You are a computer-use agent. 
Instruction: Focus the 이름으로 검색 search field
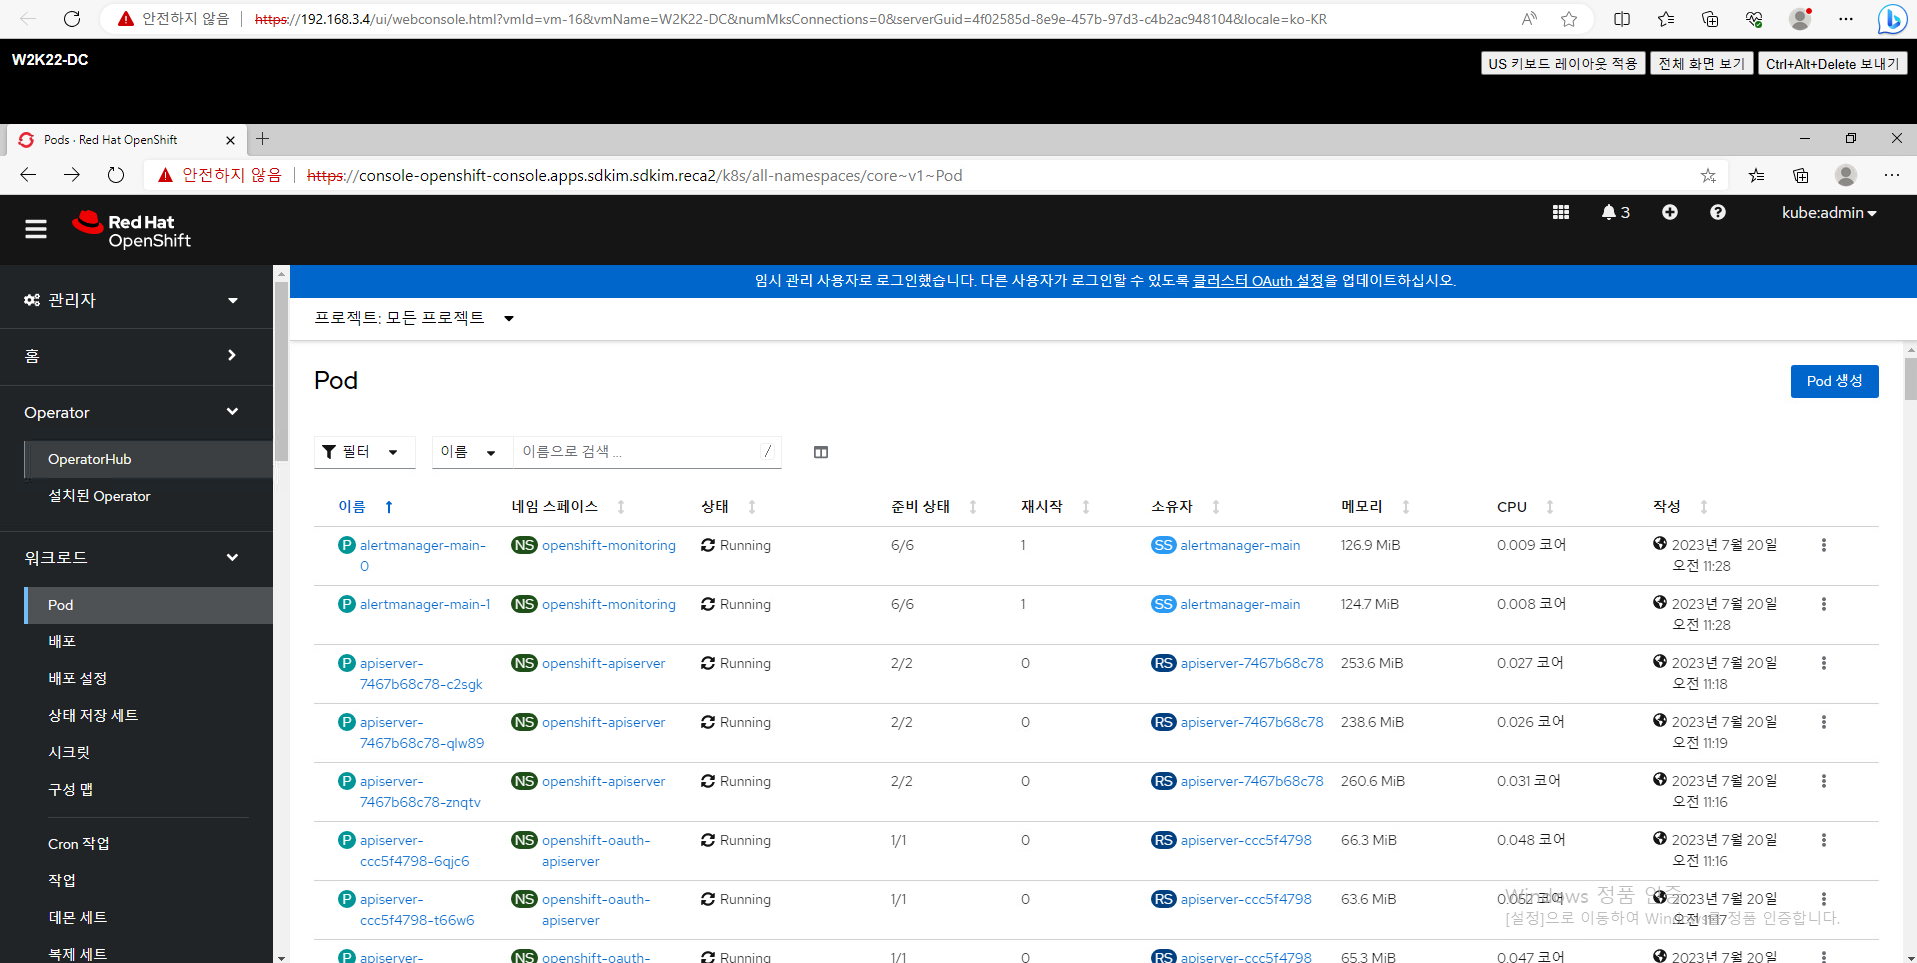click(646, 452)
